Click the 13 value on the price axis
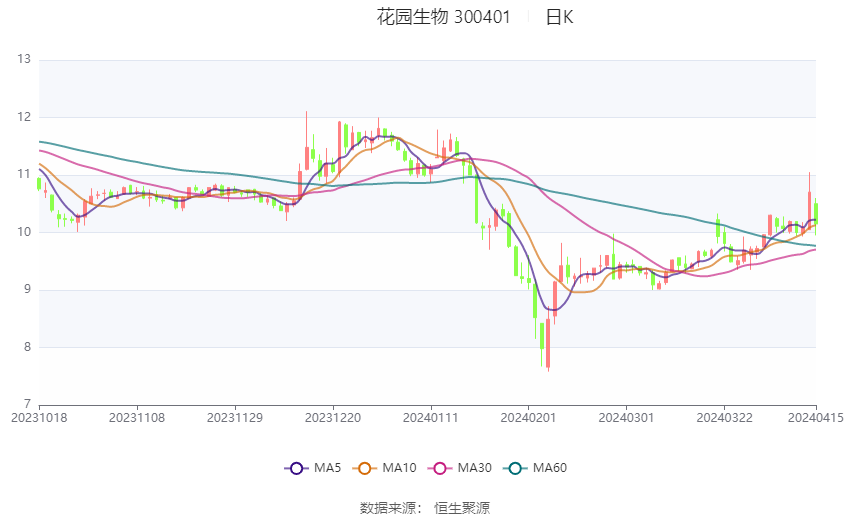 click(24, 60)
